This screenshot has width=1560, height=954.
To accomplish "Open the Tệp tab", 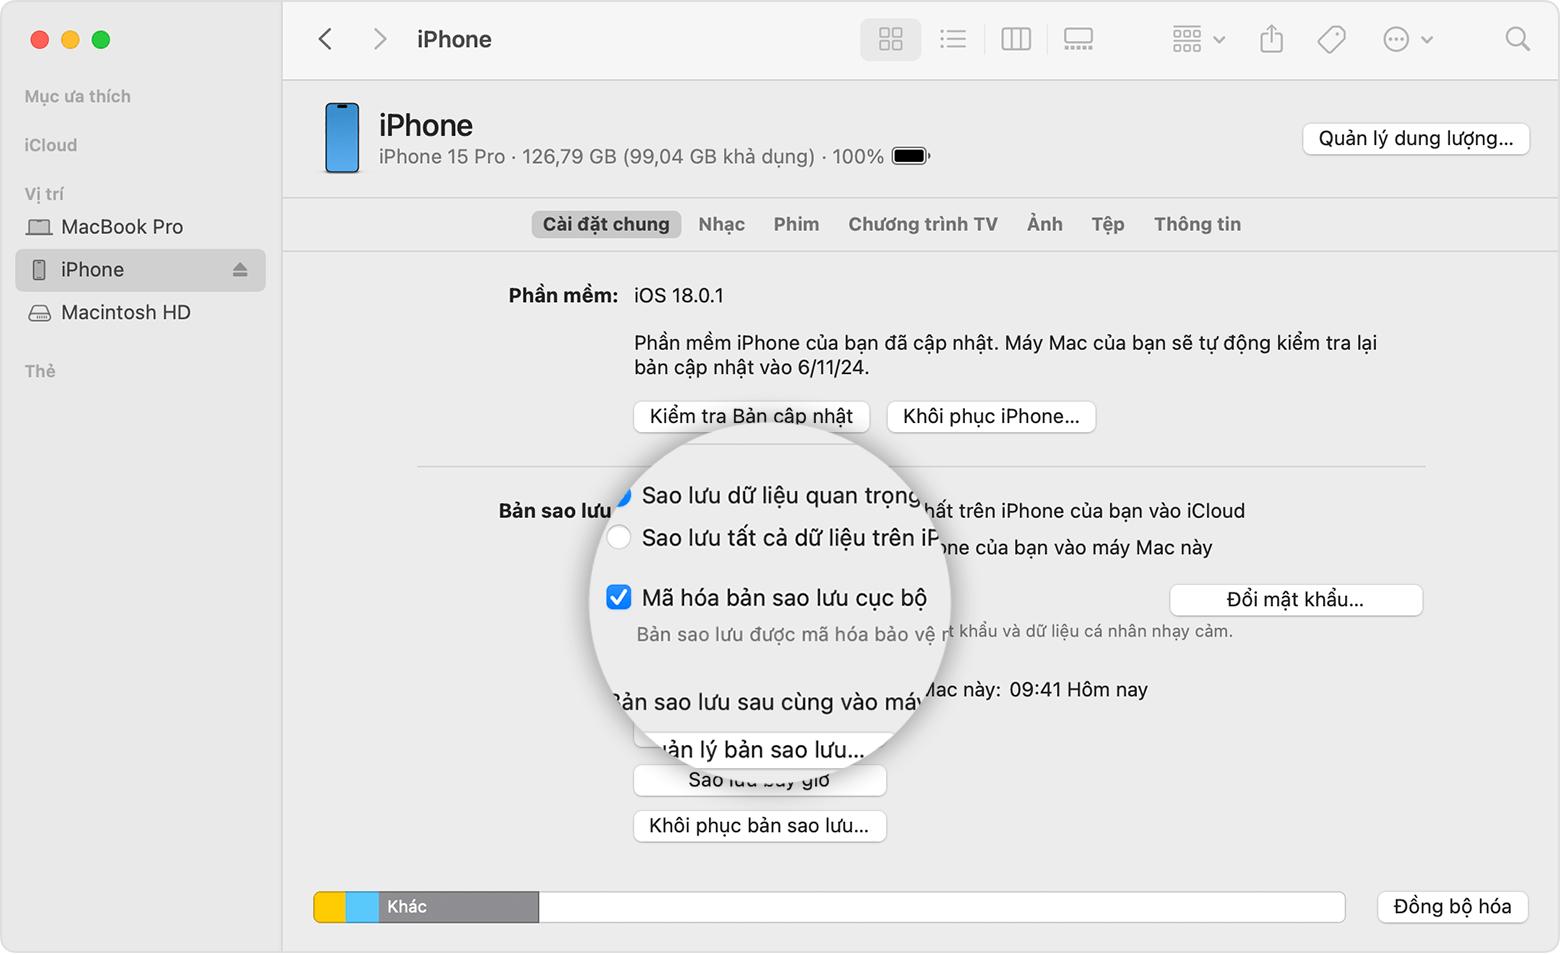I will coord(1107,224).
